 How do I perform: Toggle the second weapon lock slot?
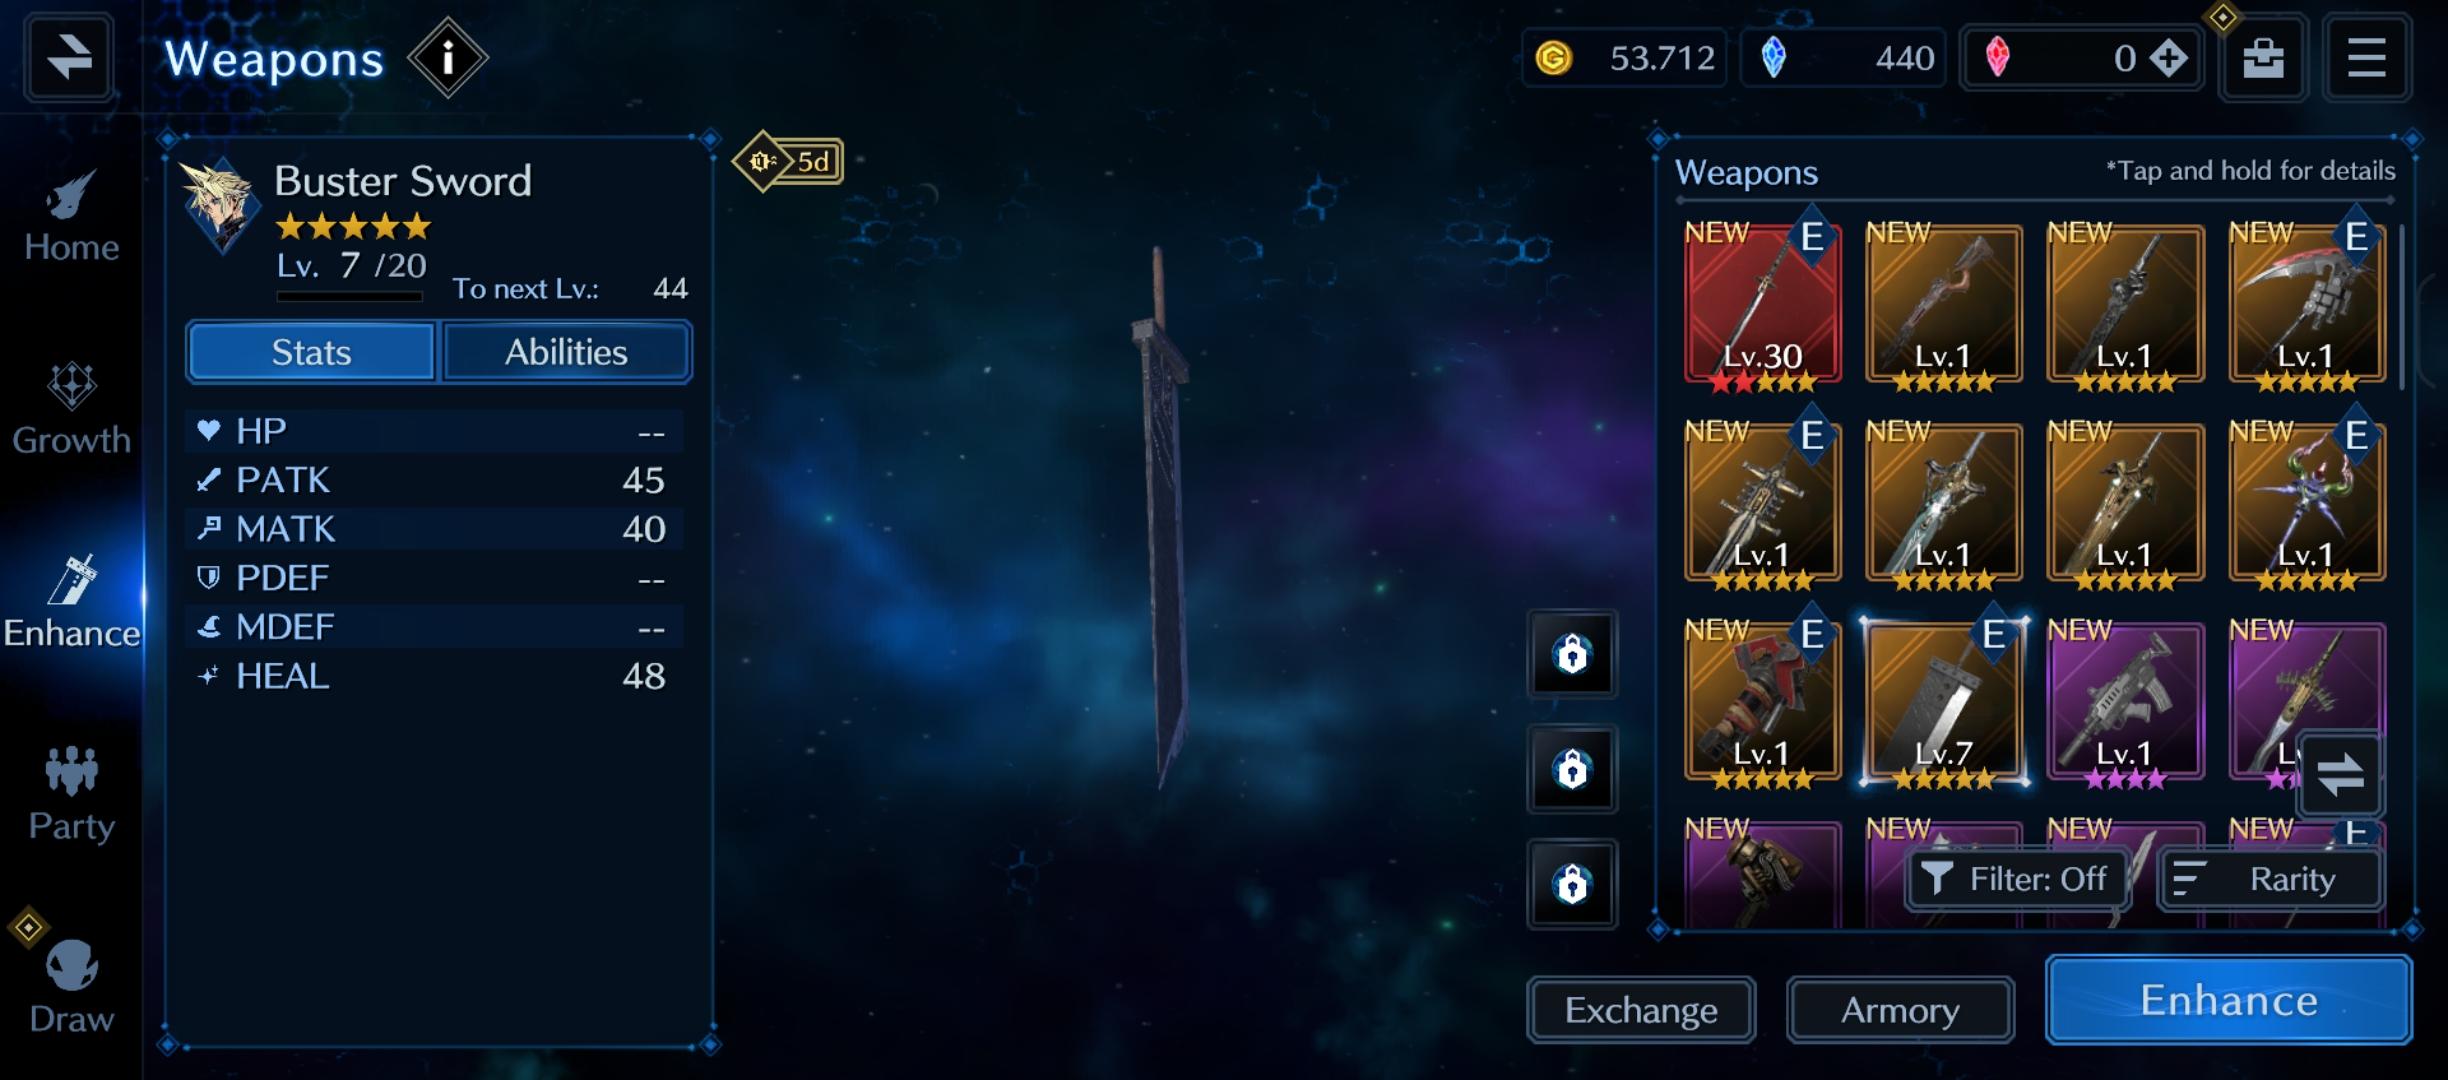[1571, 769]
